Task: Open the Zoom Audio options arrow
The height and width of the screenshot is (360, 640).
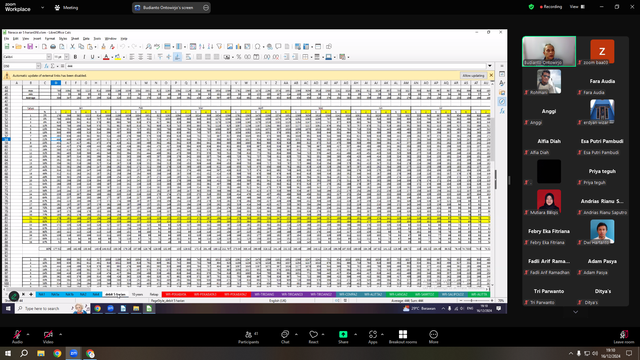Action: 28,334
